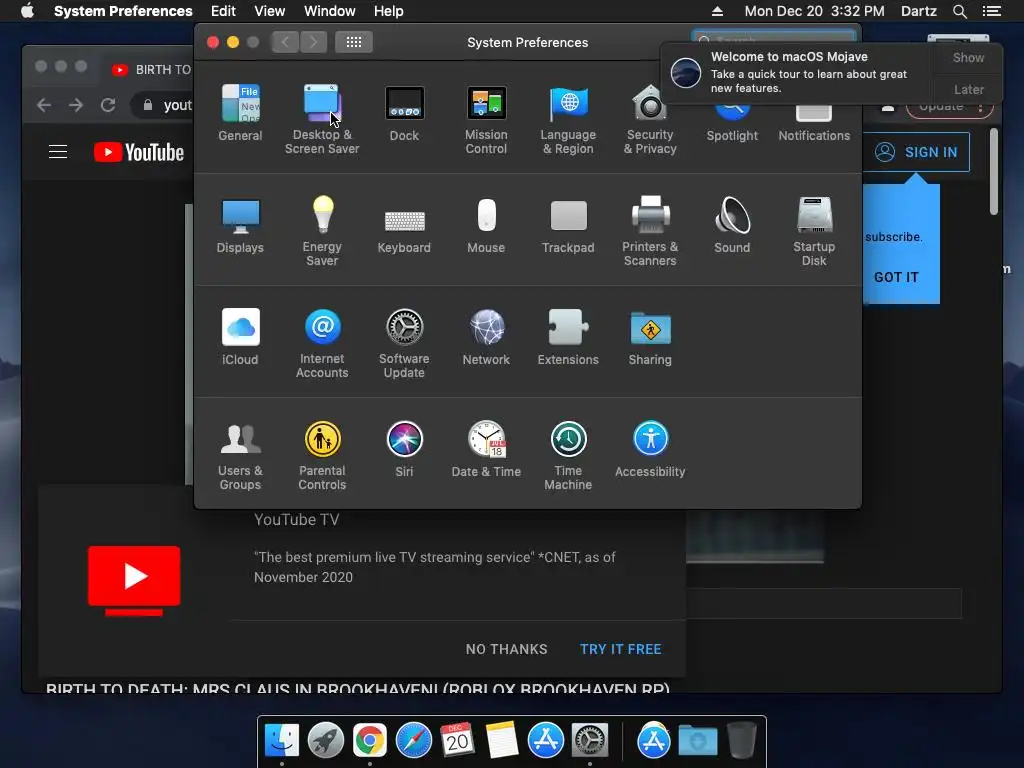
Task: Open Notifications preferences pane
Action: pyautogui.click(x=814, y=121)
